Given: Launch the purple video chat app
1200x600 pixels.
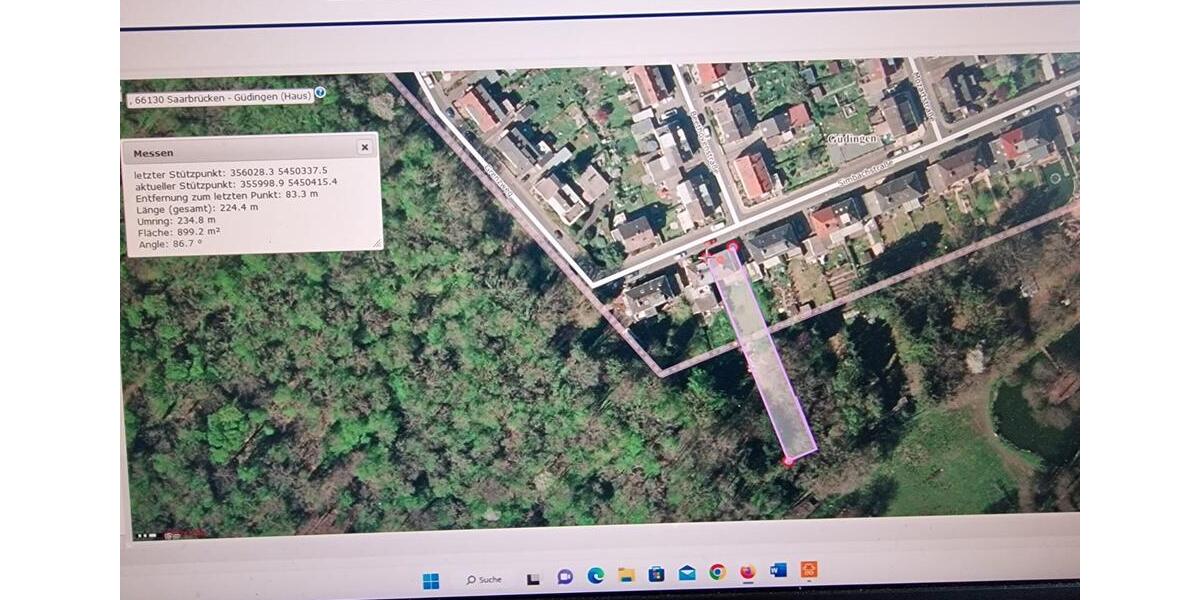Looking at the screenshot, I should [565, 577].
